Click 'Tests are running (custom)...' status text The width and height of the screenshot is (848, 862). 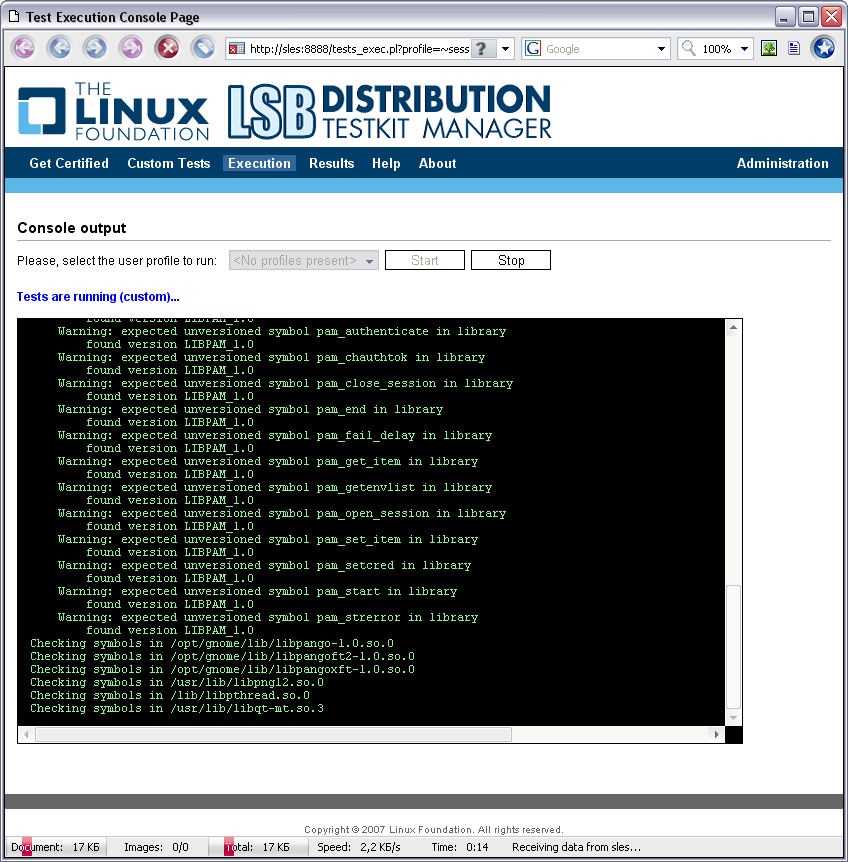point(98,297)
